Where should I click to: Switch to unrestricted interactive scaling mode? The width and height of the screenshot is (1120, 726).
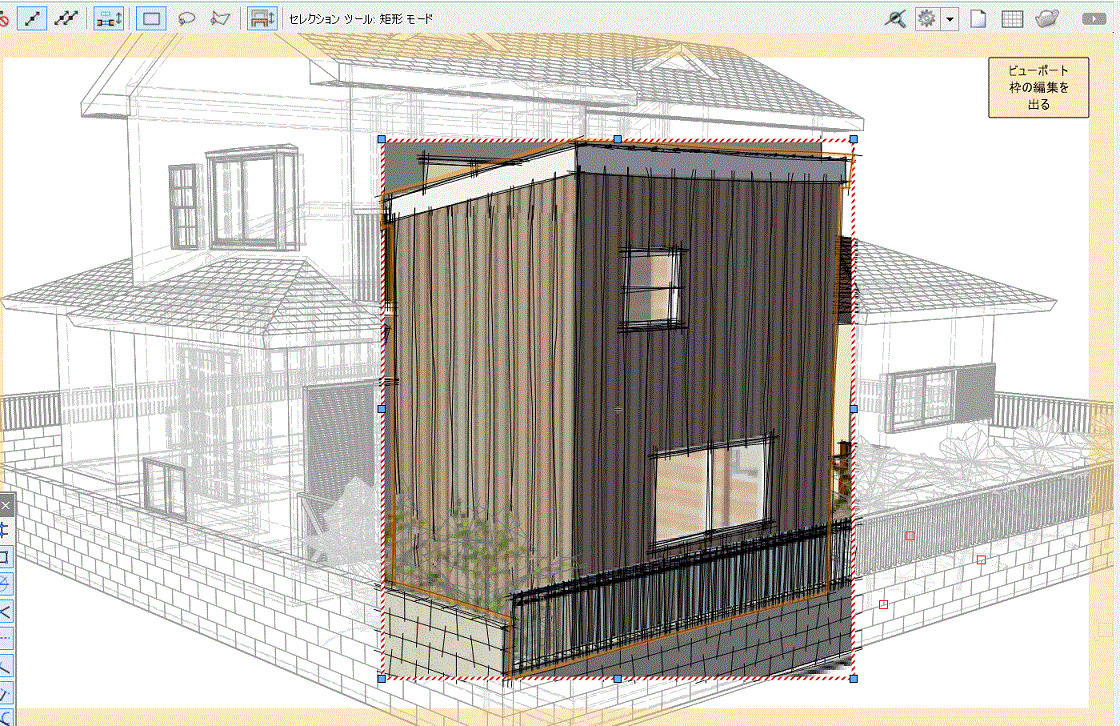[x=67, y=19]
